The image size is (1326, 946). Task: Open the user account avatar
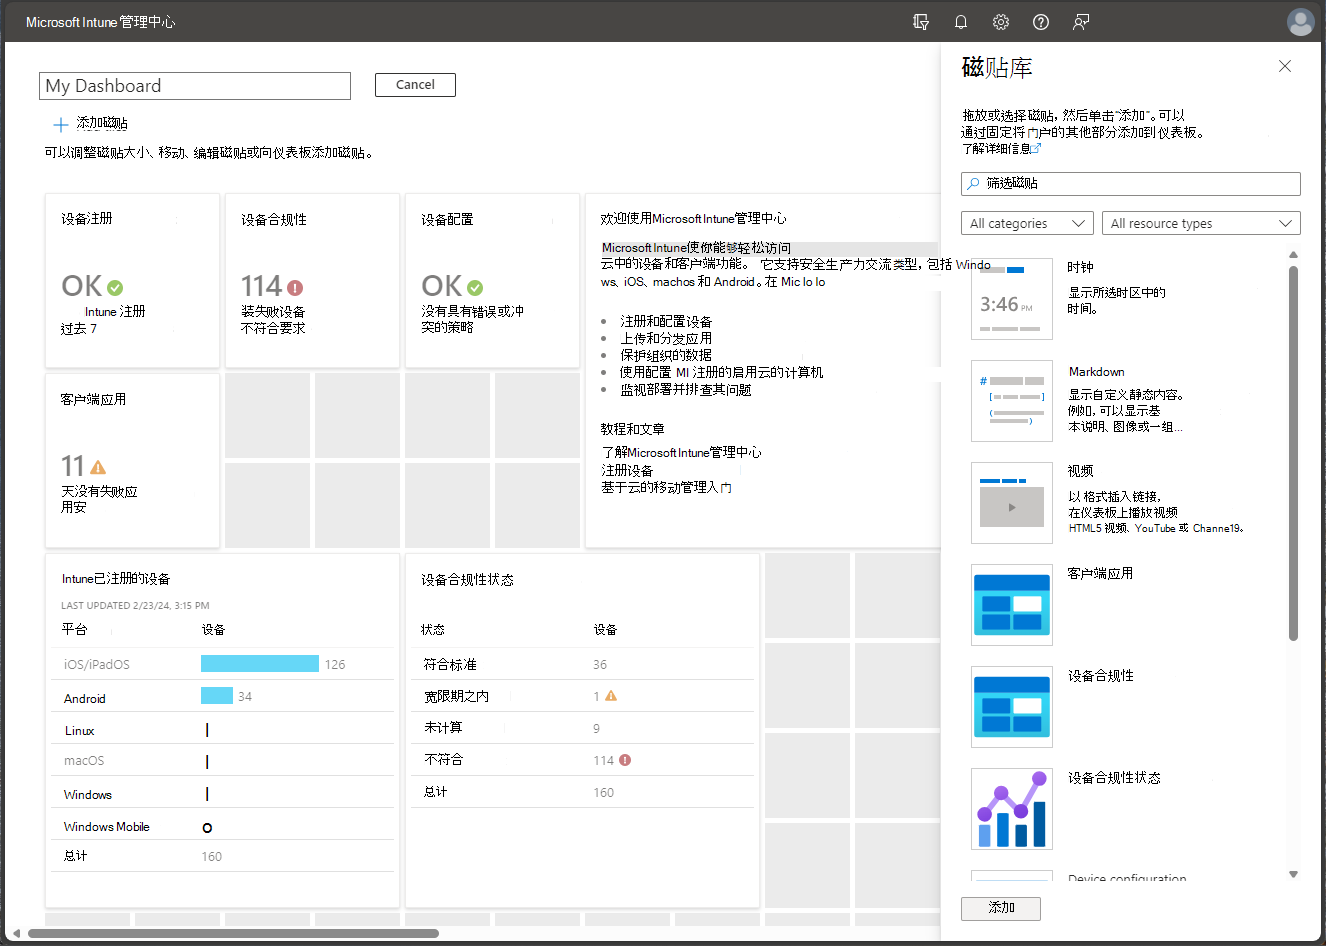click(x=1300, y=22)
